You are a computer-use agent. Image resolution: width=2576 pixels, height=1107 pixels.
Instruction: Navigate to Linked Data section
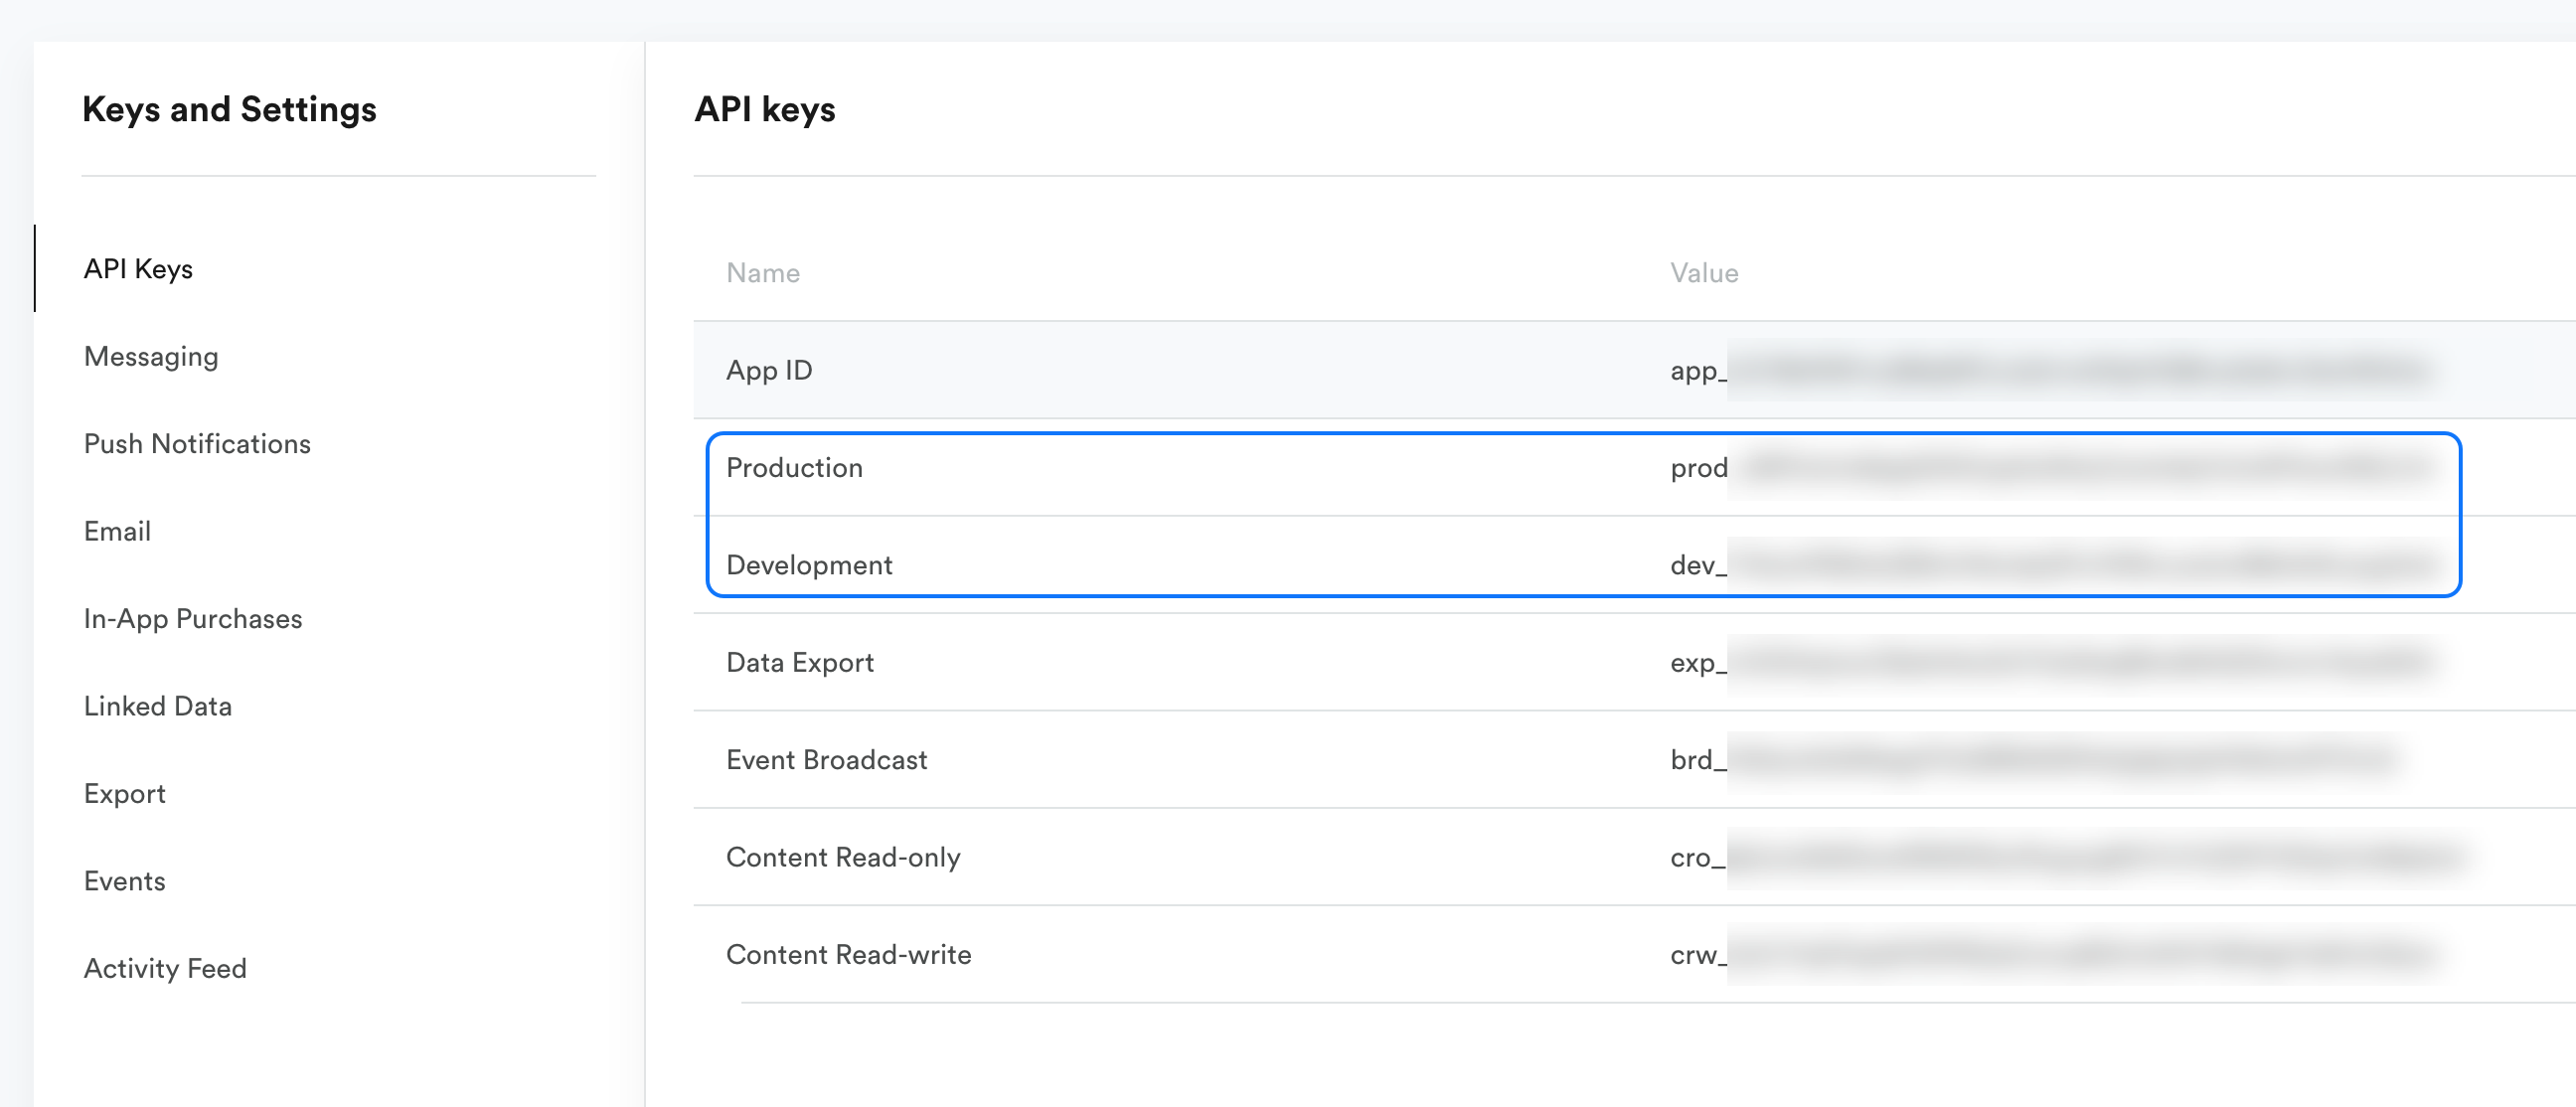[x=158, y=706]
